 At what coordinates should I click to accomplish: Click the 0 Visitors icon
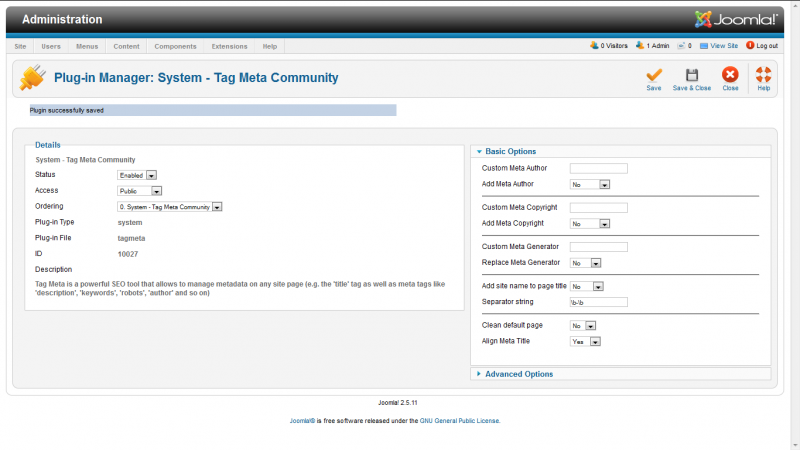pyautogui.click(x=594, y=45)
